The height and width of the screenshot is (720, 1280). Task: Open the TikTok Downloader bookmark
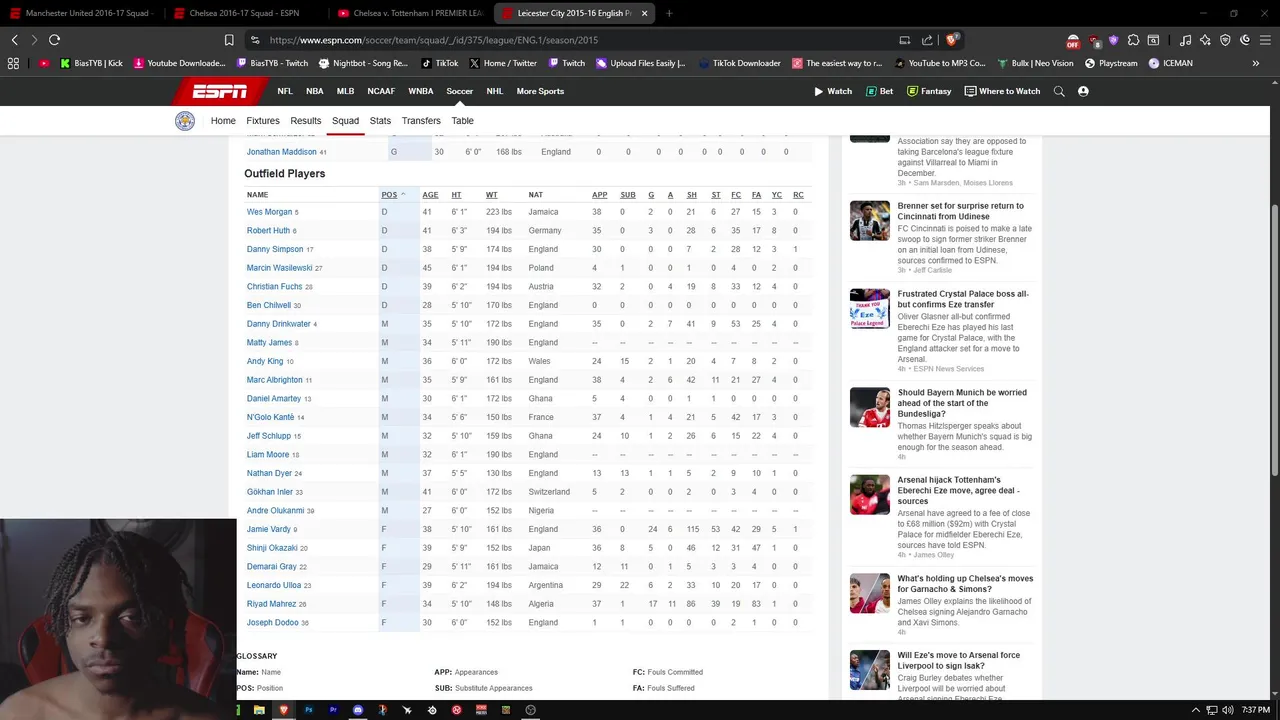pos(740,63)
